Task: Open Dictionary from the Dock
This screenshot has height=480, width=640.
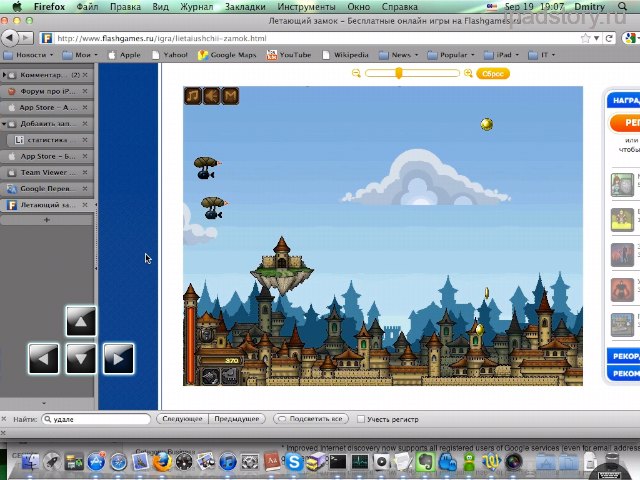Action: 272,462
